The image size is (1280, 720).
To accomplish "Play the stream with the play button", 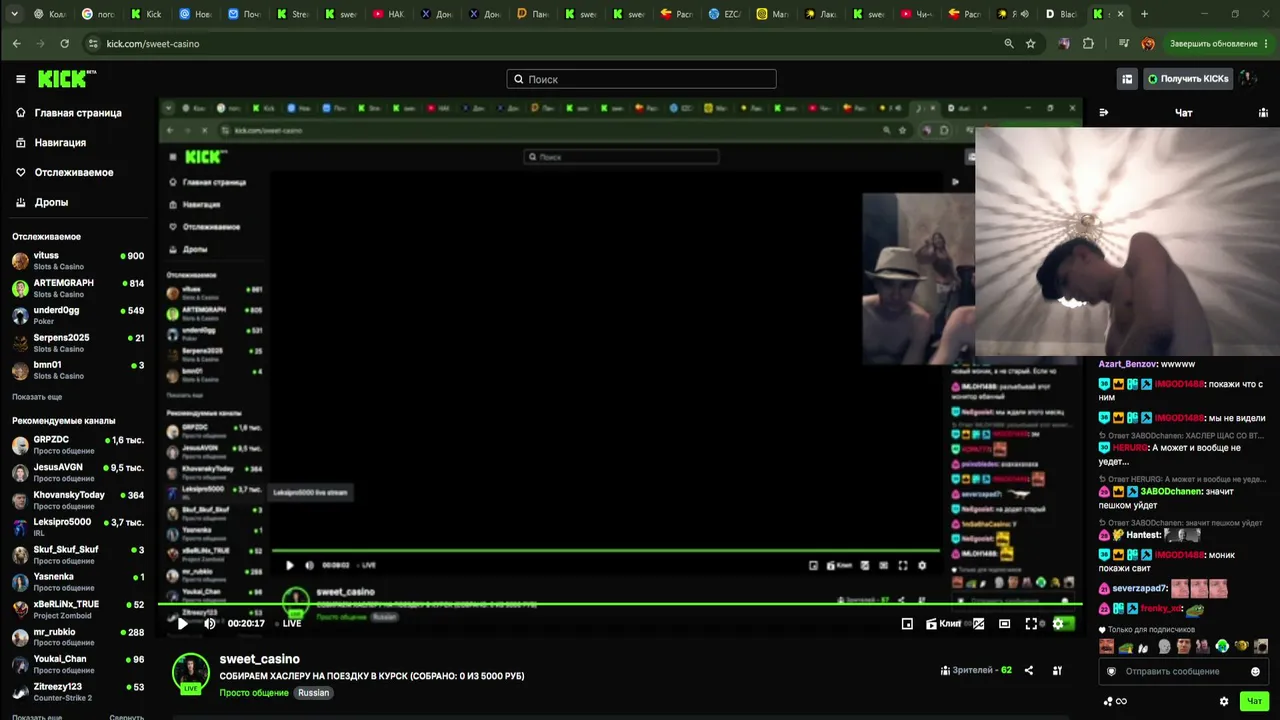I will tap(182, 623).
